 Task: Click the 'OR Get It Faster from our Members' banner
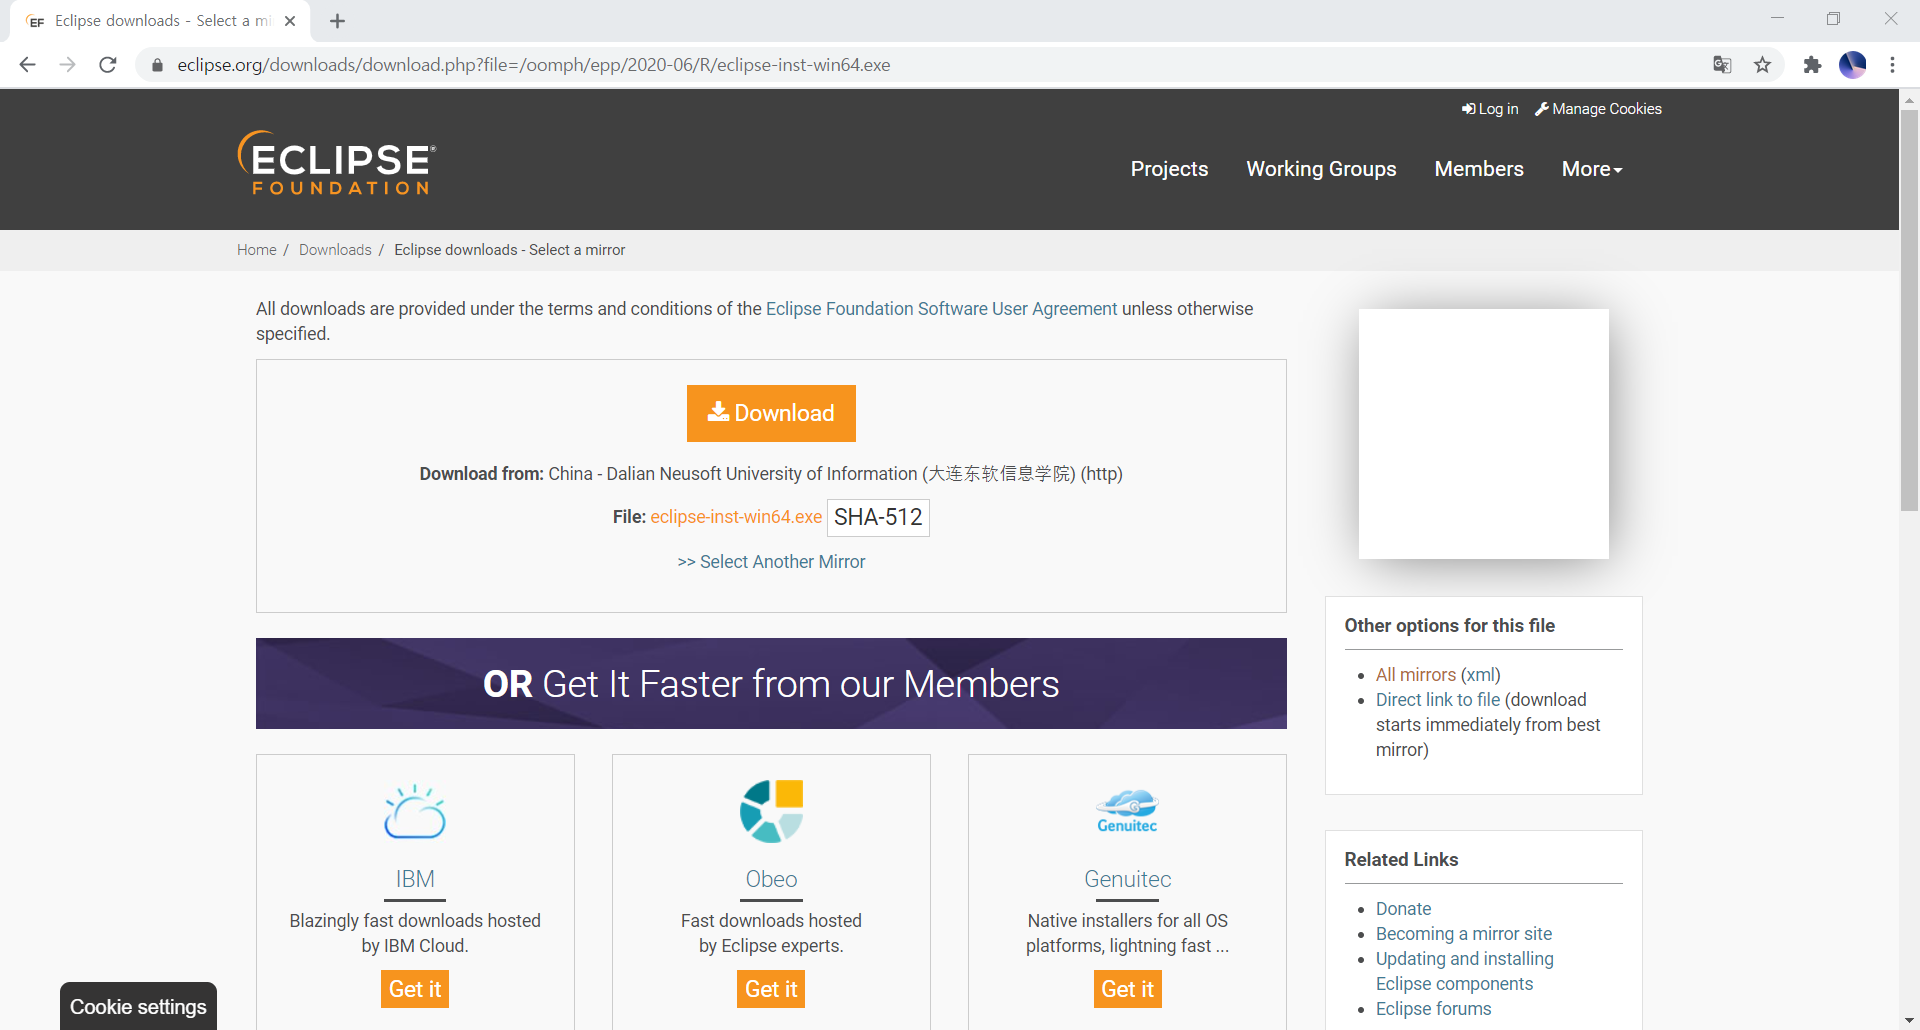pos(771,684)
